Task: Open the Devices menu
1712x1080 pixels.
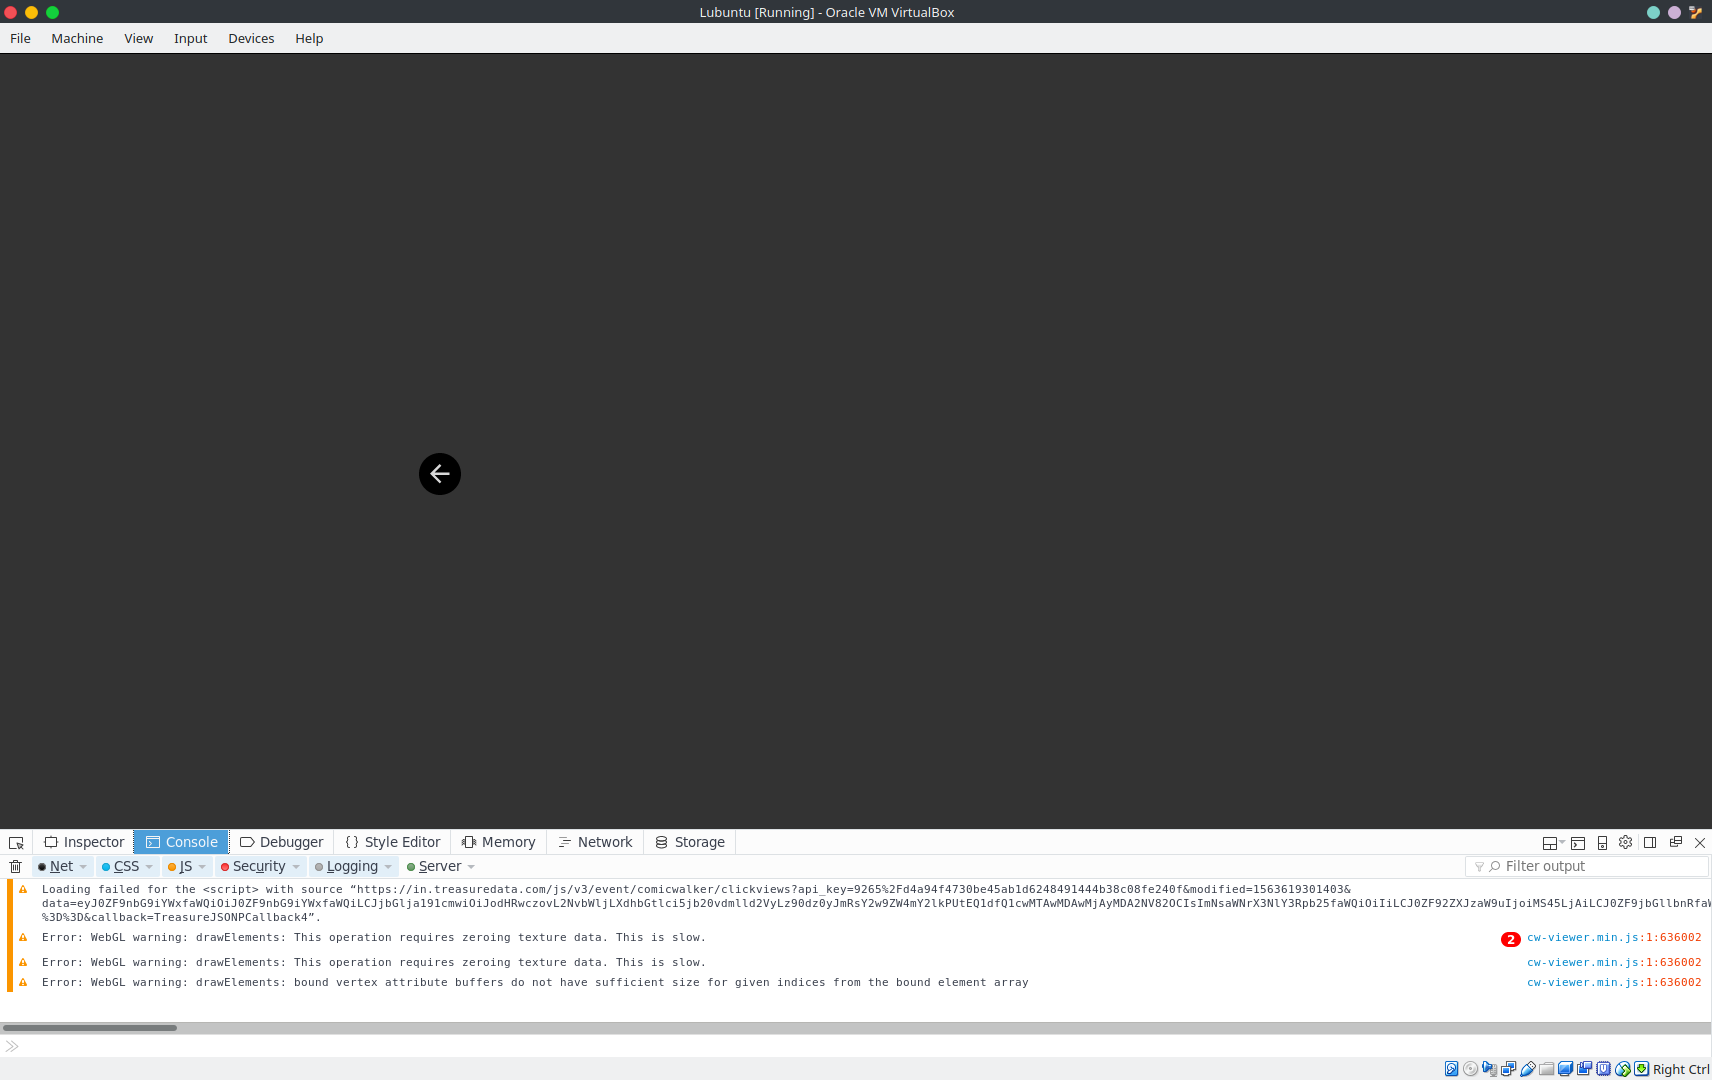Action: point(250,38)
